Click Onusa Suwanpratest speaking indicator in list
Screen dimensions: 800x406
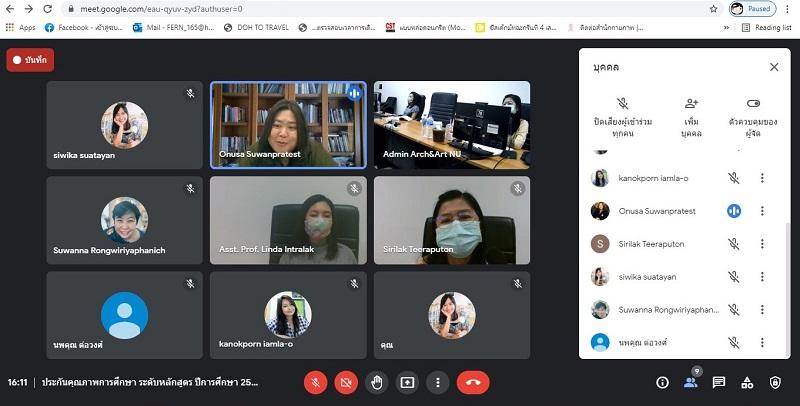[734, 211]
